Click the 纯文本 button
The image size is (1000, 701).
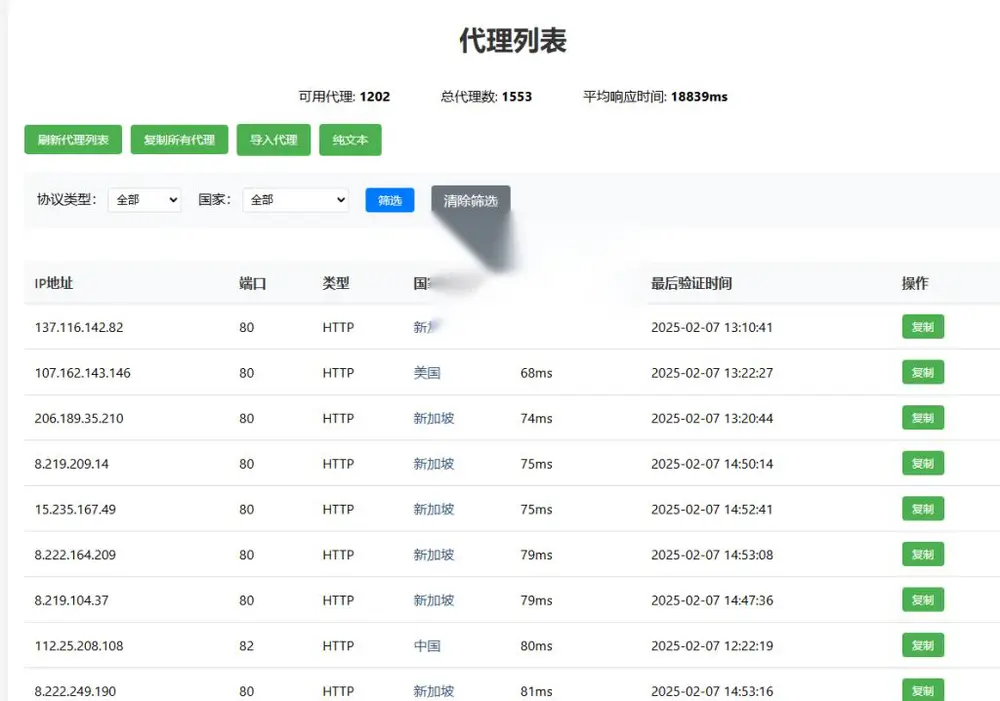tap(350, 140)
